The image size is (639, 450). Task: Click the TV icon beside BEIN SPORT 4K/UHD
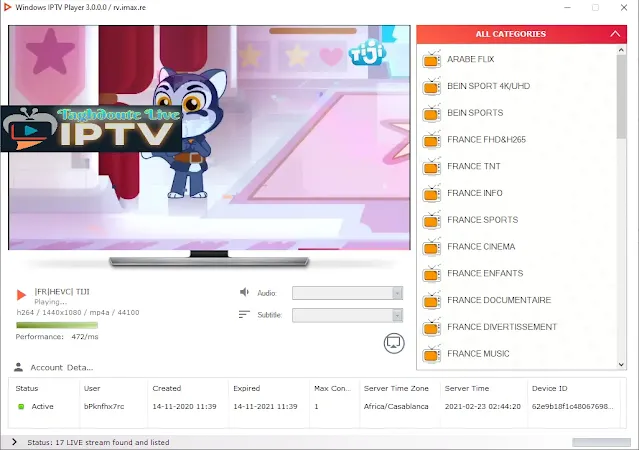coord(432,86)
